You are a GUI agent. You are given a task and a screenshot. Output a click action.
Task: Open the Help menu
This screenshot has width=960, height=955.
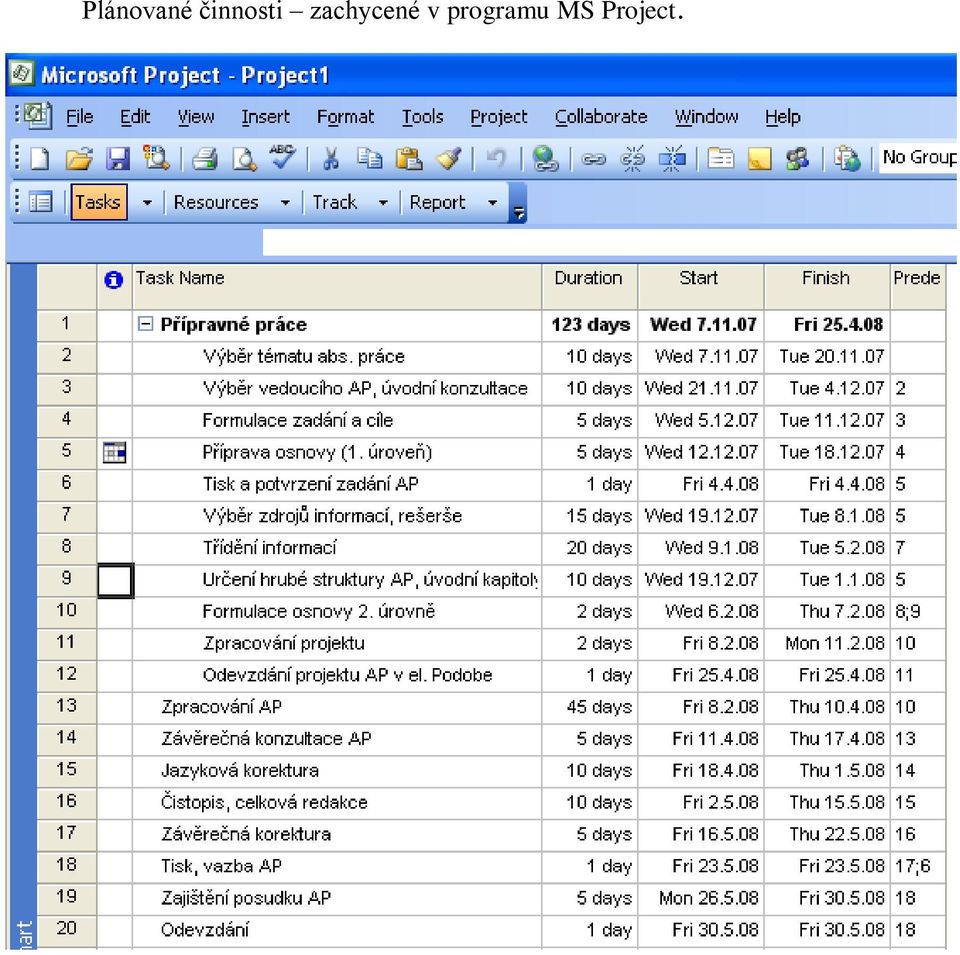pos(782,116)
